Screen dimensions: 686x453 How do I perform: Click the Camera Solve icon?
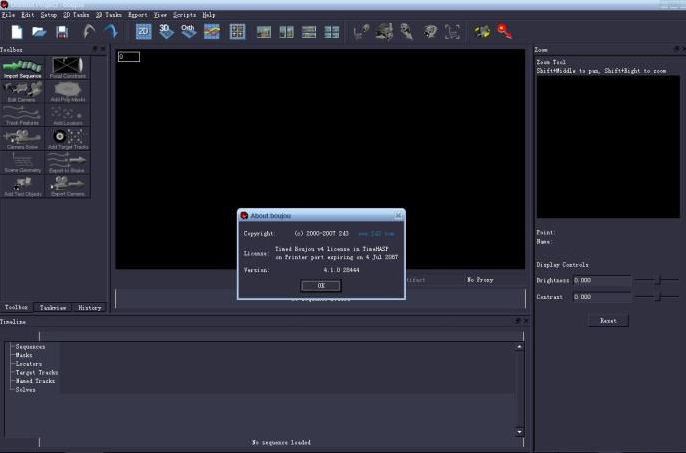click(23, 137)
